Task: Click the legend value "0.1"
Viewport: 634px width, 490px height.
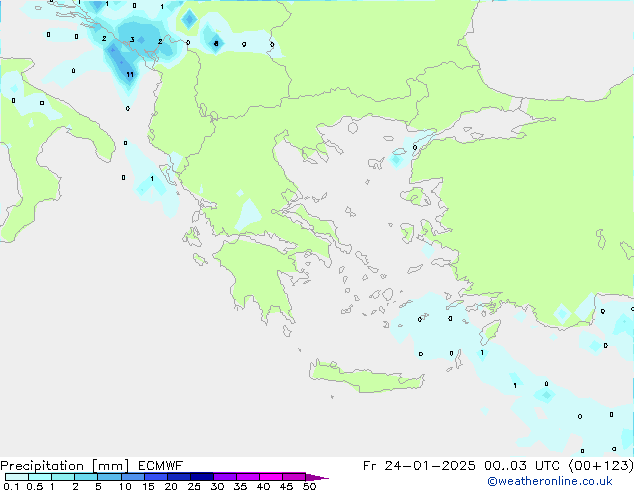Action: [x=11, y=486]
